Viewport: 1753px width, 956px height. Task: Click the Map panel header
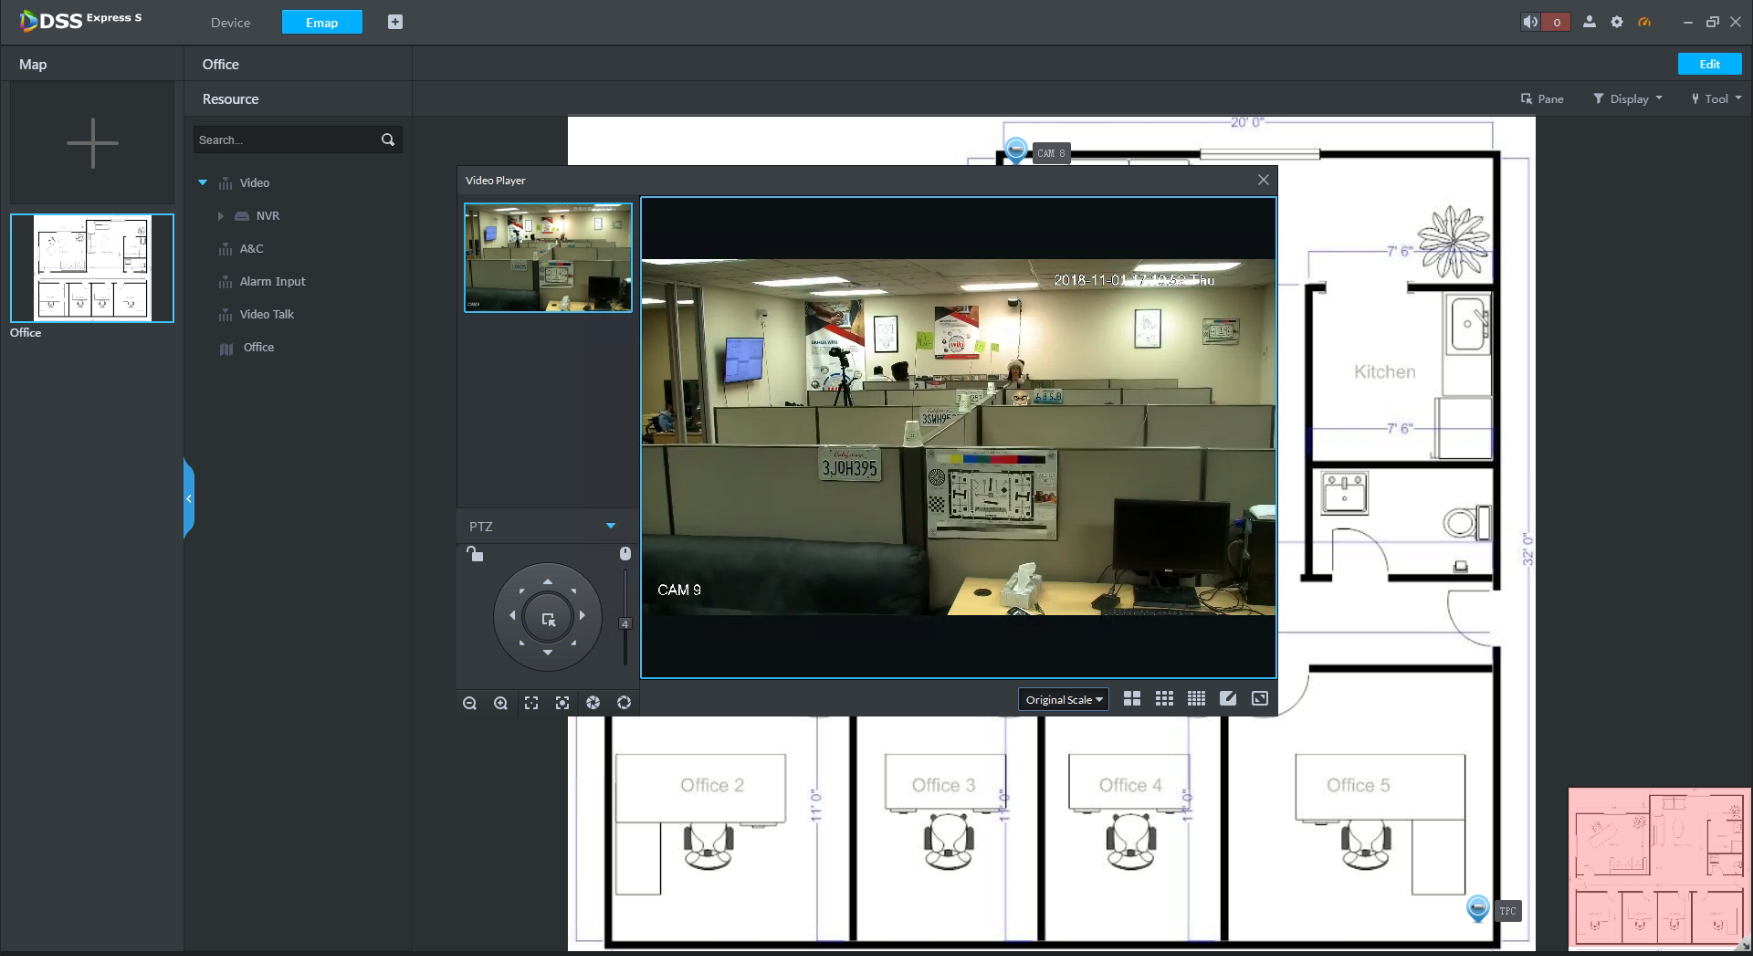92,64
